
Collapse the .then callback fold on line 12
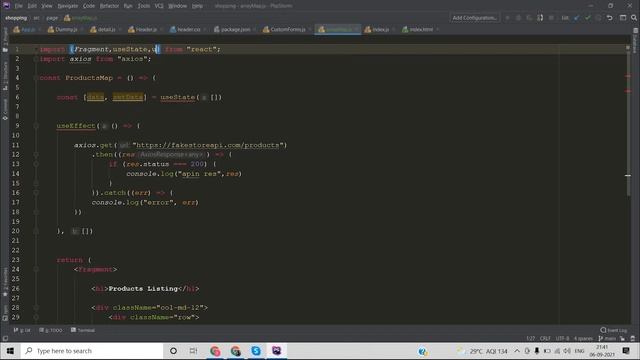coord(36,155)
